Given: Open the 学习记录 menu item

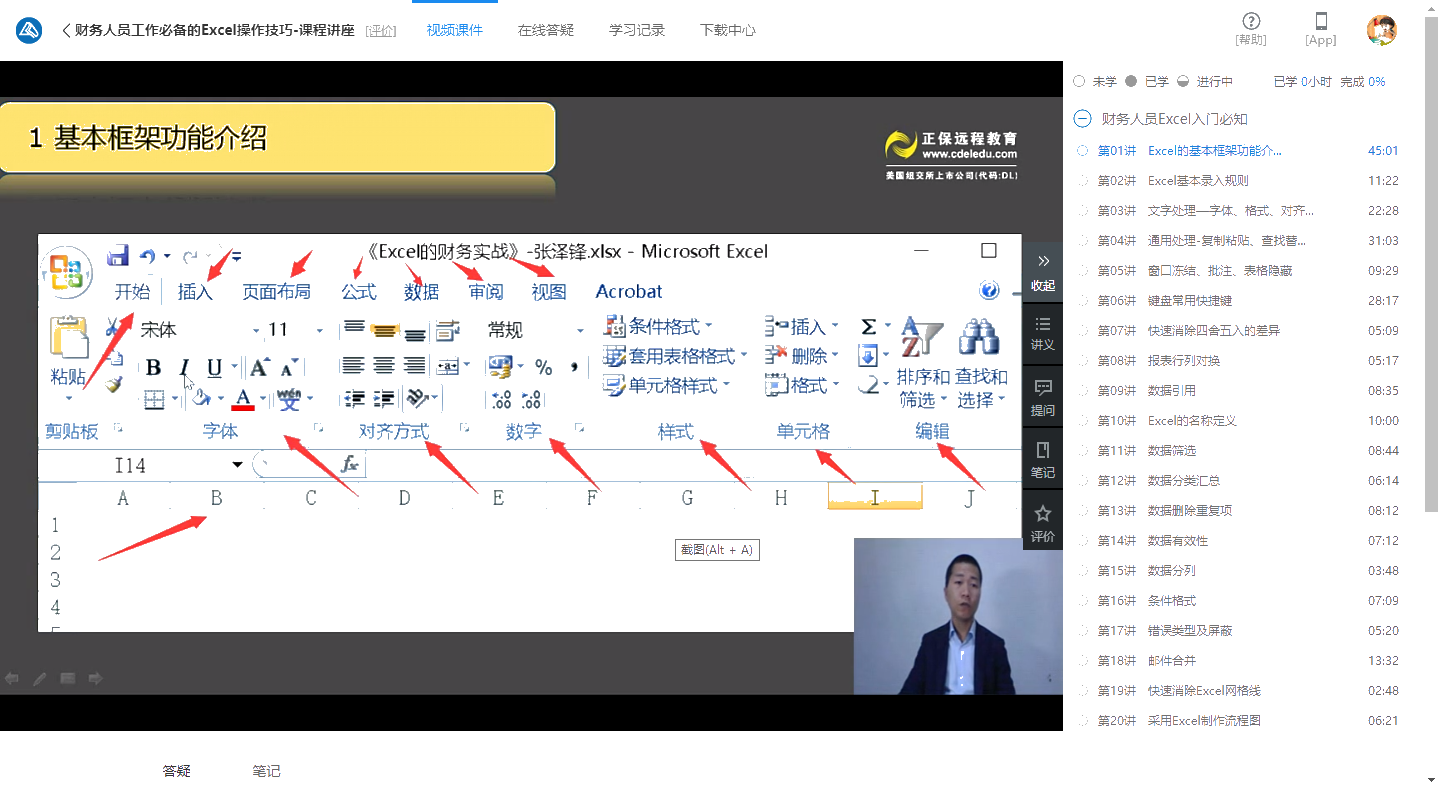Looking at the screenshot, I should click(x=636, y=29).
